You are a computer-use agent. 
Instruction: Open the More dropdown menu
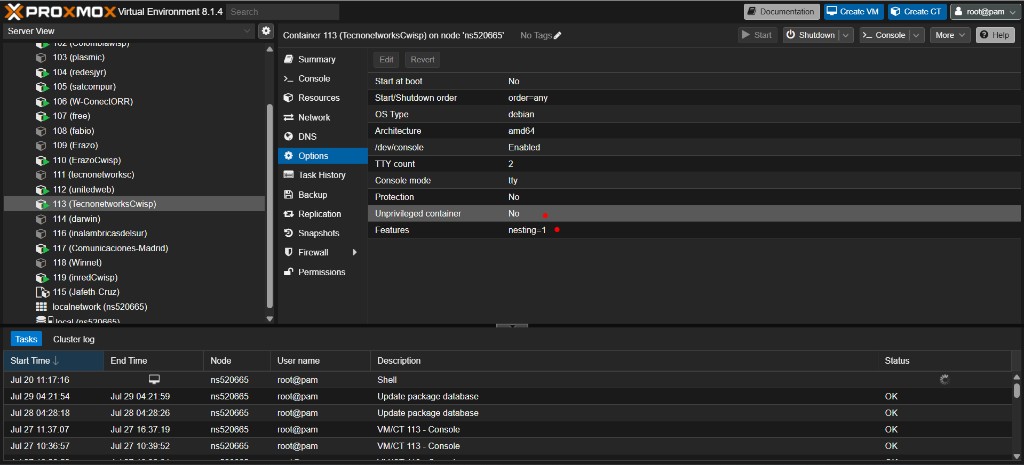(950, 35)
